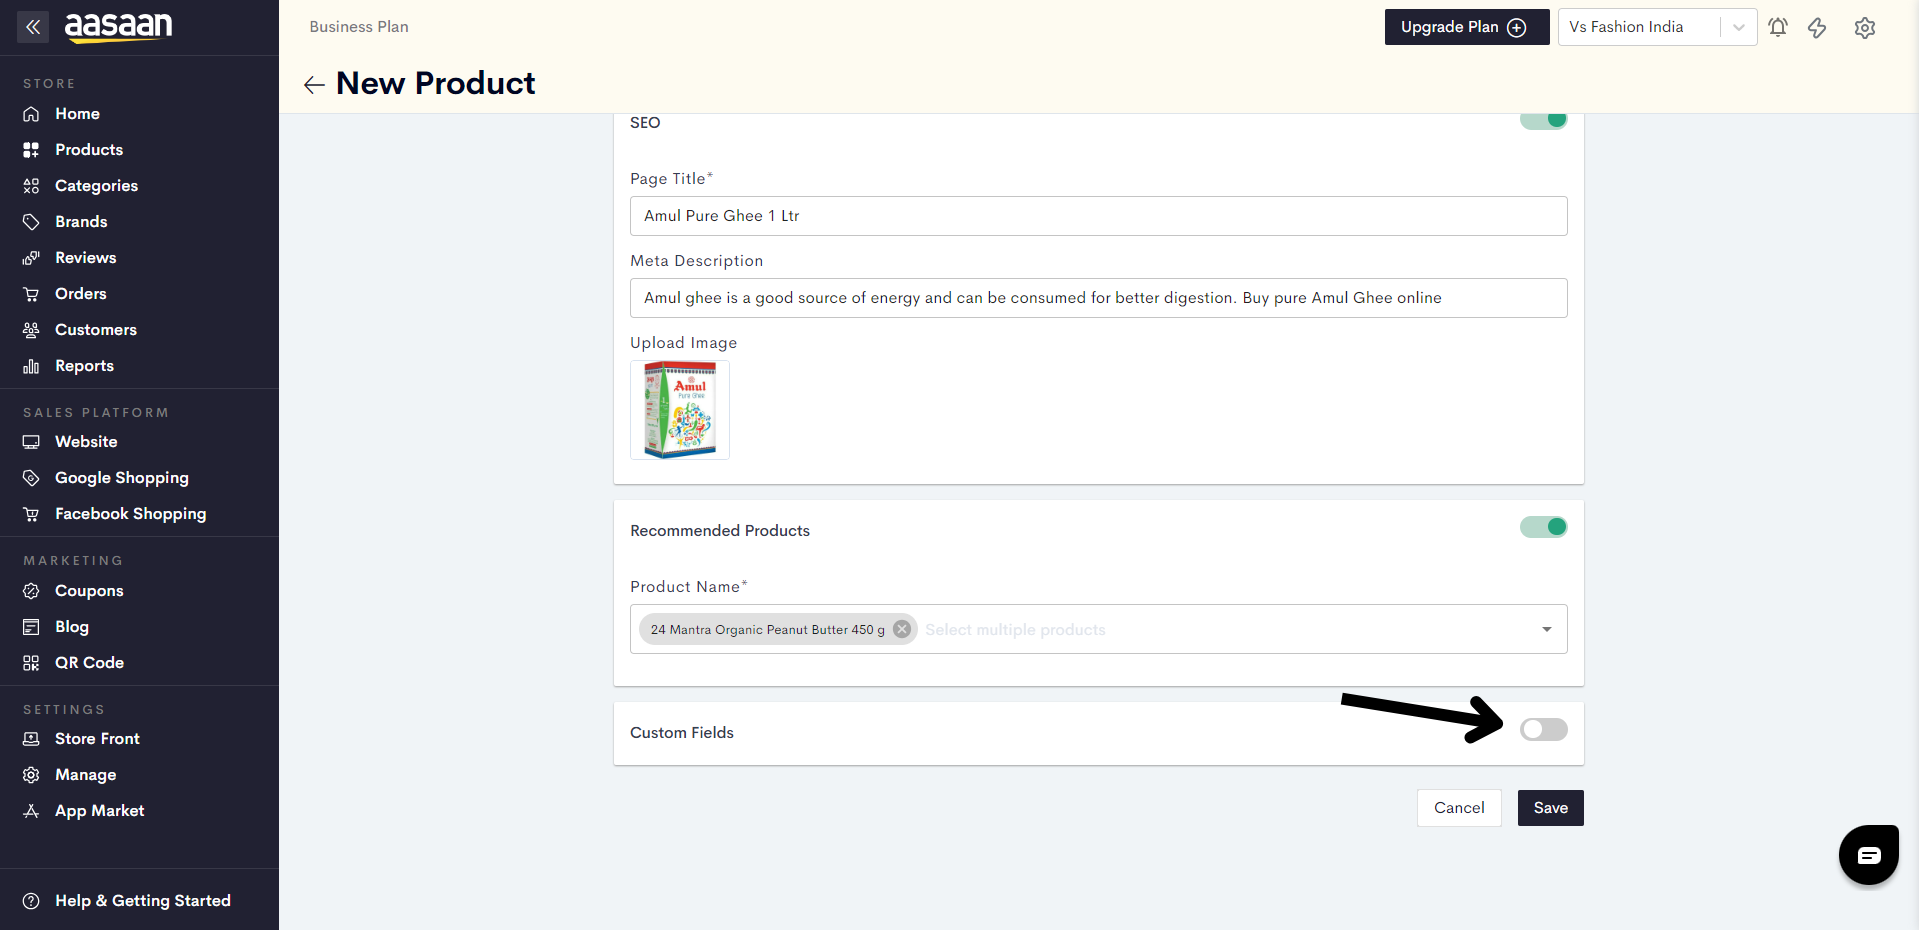
Task: Click the Help question mark icon
Action: point(31,901)
